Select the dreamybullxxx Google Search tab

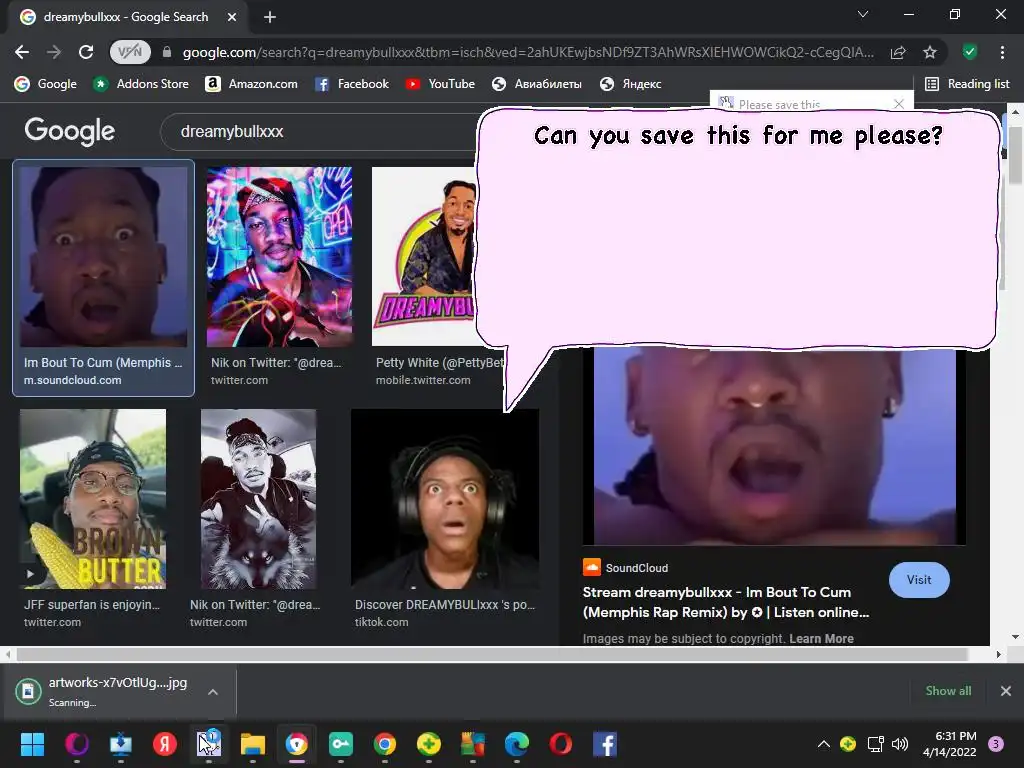127,17
